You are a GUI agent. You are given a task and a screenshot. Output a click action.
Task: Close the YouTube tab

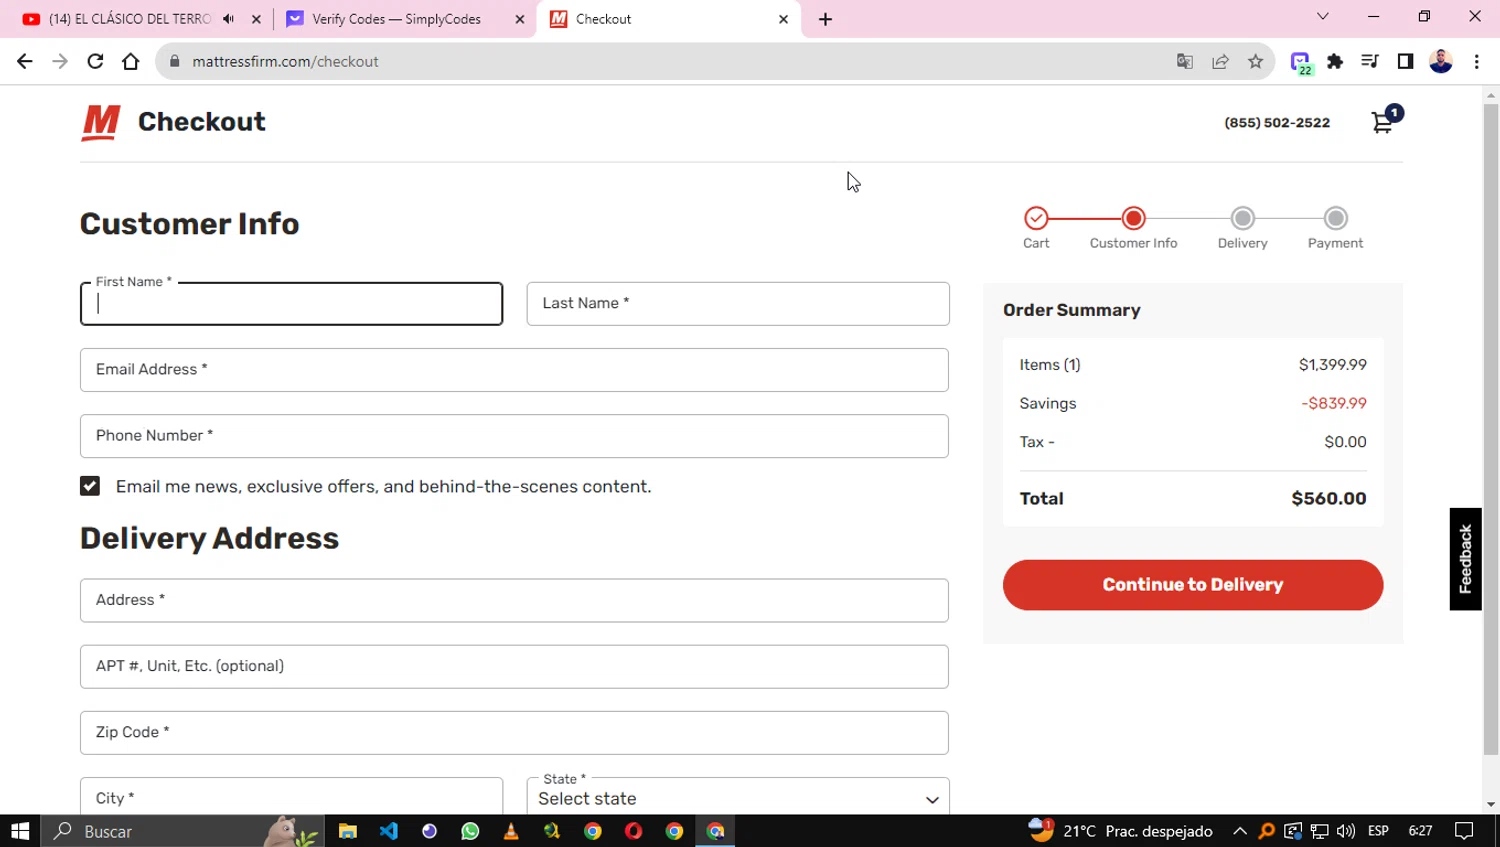(257, 19)
